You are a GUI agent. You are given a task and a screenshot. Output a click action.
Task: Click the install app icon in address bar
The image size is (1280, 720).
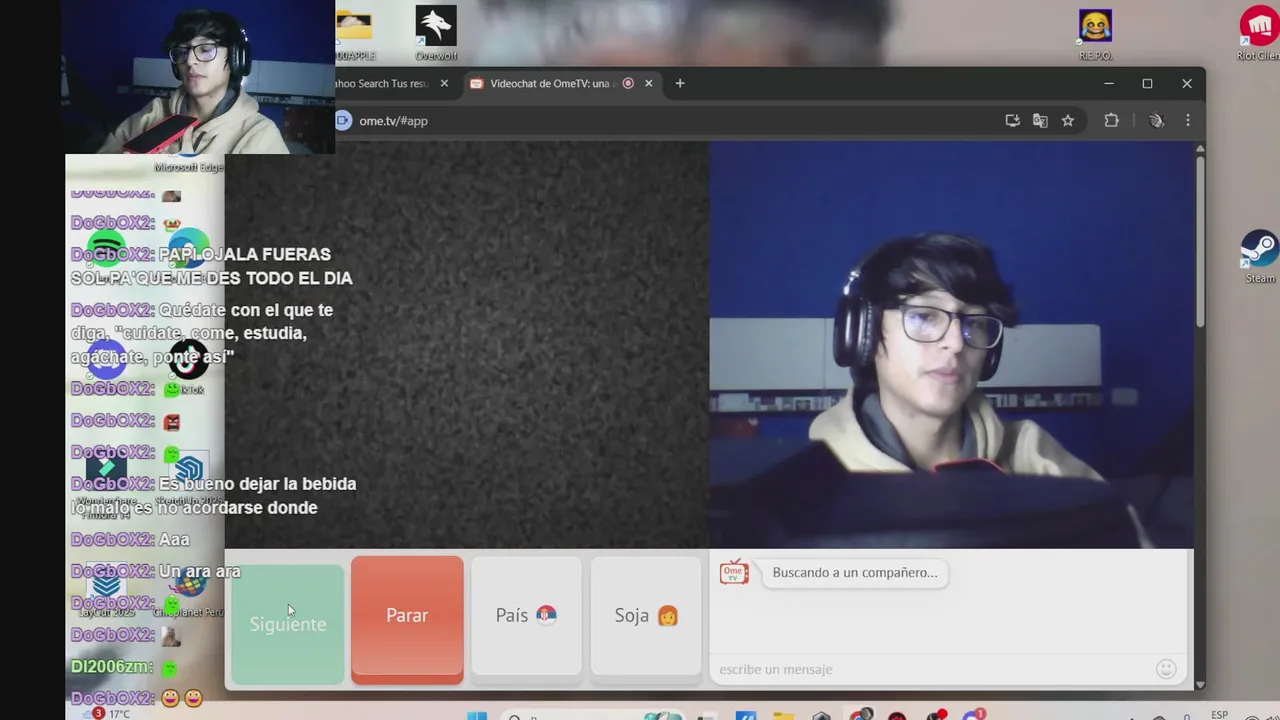pyautogui.click(x=1012, y=120)
